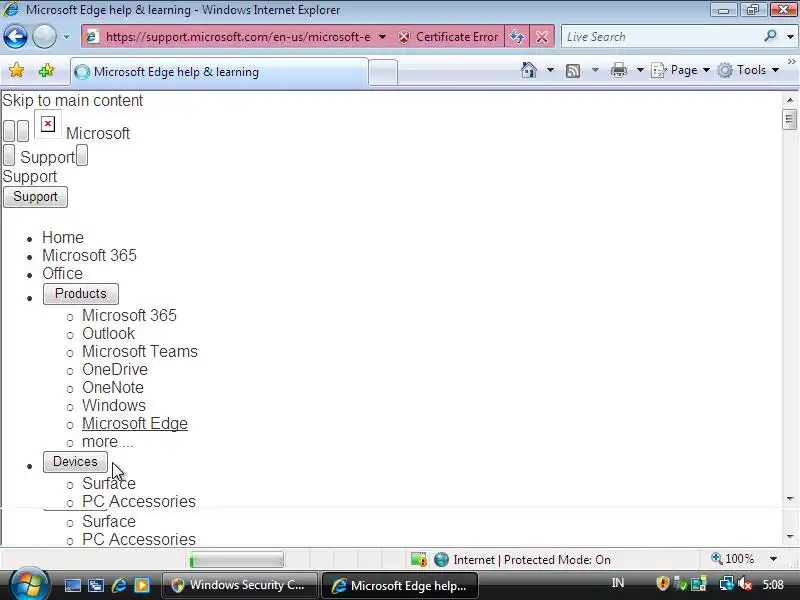Click the Windows Start orb
The height and width of the screenshot is (600, 800).
tap(29, 584)
